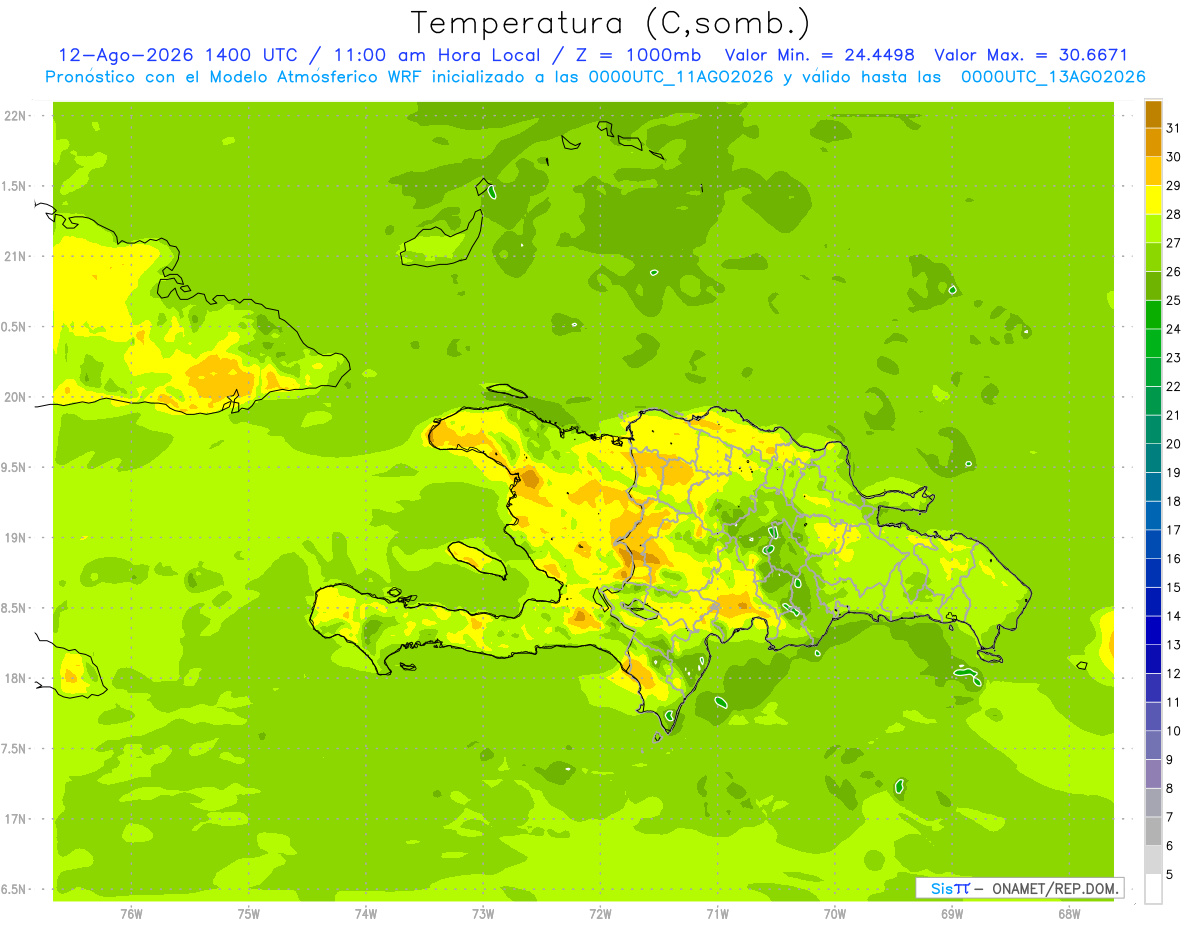The image size is (1200, 927).
Task: Click the "5" legend value label
Action: pos(1171,874)
